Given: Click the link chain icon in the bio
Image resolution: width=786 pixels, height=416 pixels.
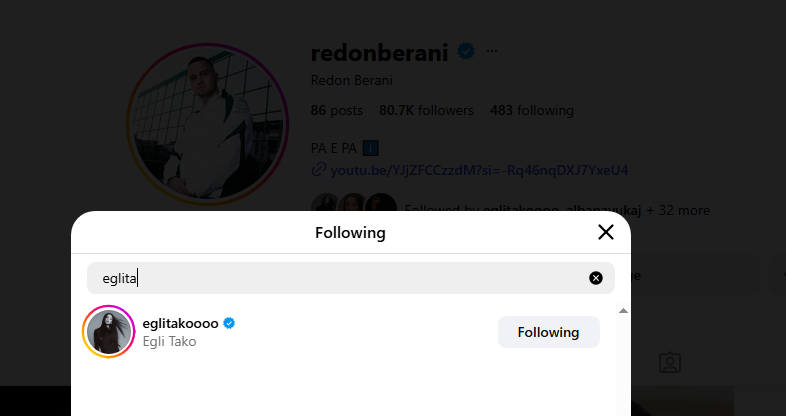Looking at the screenshot, I should 319,170.
